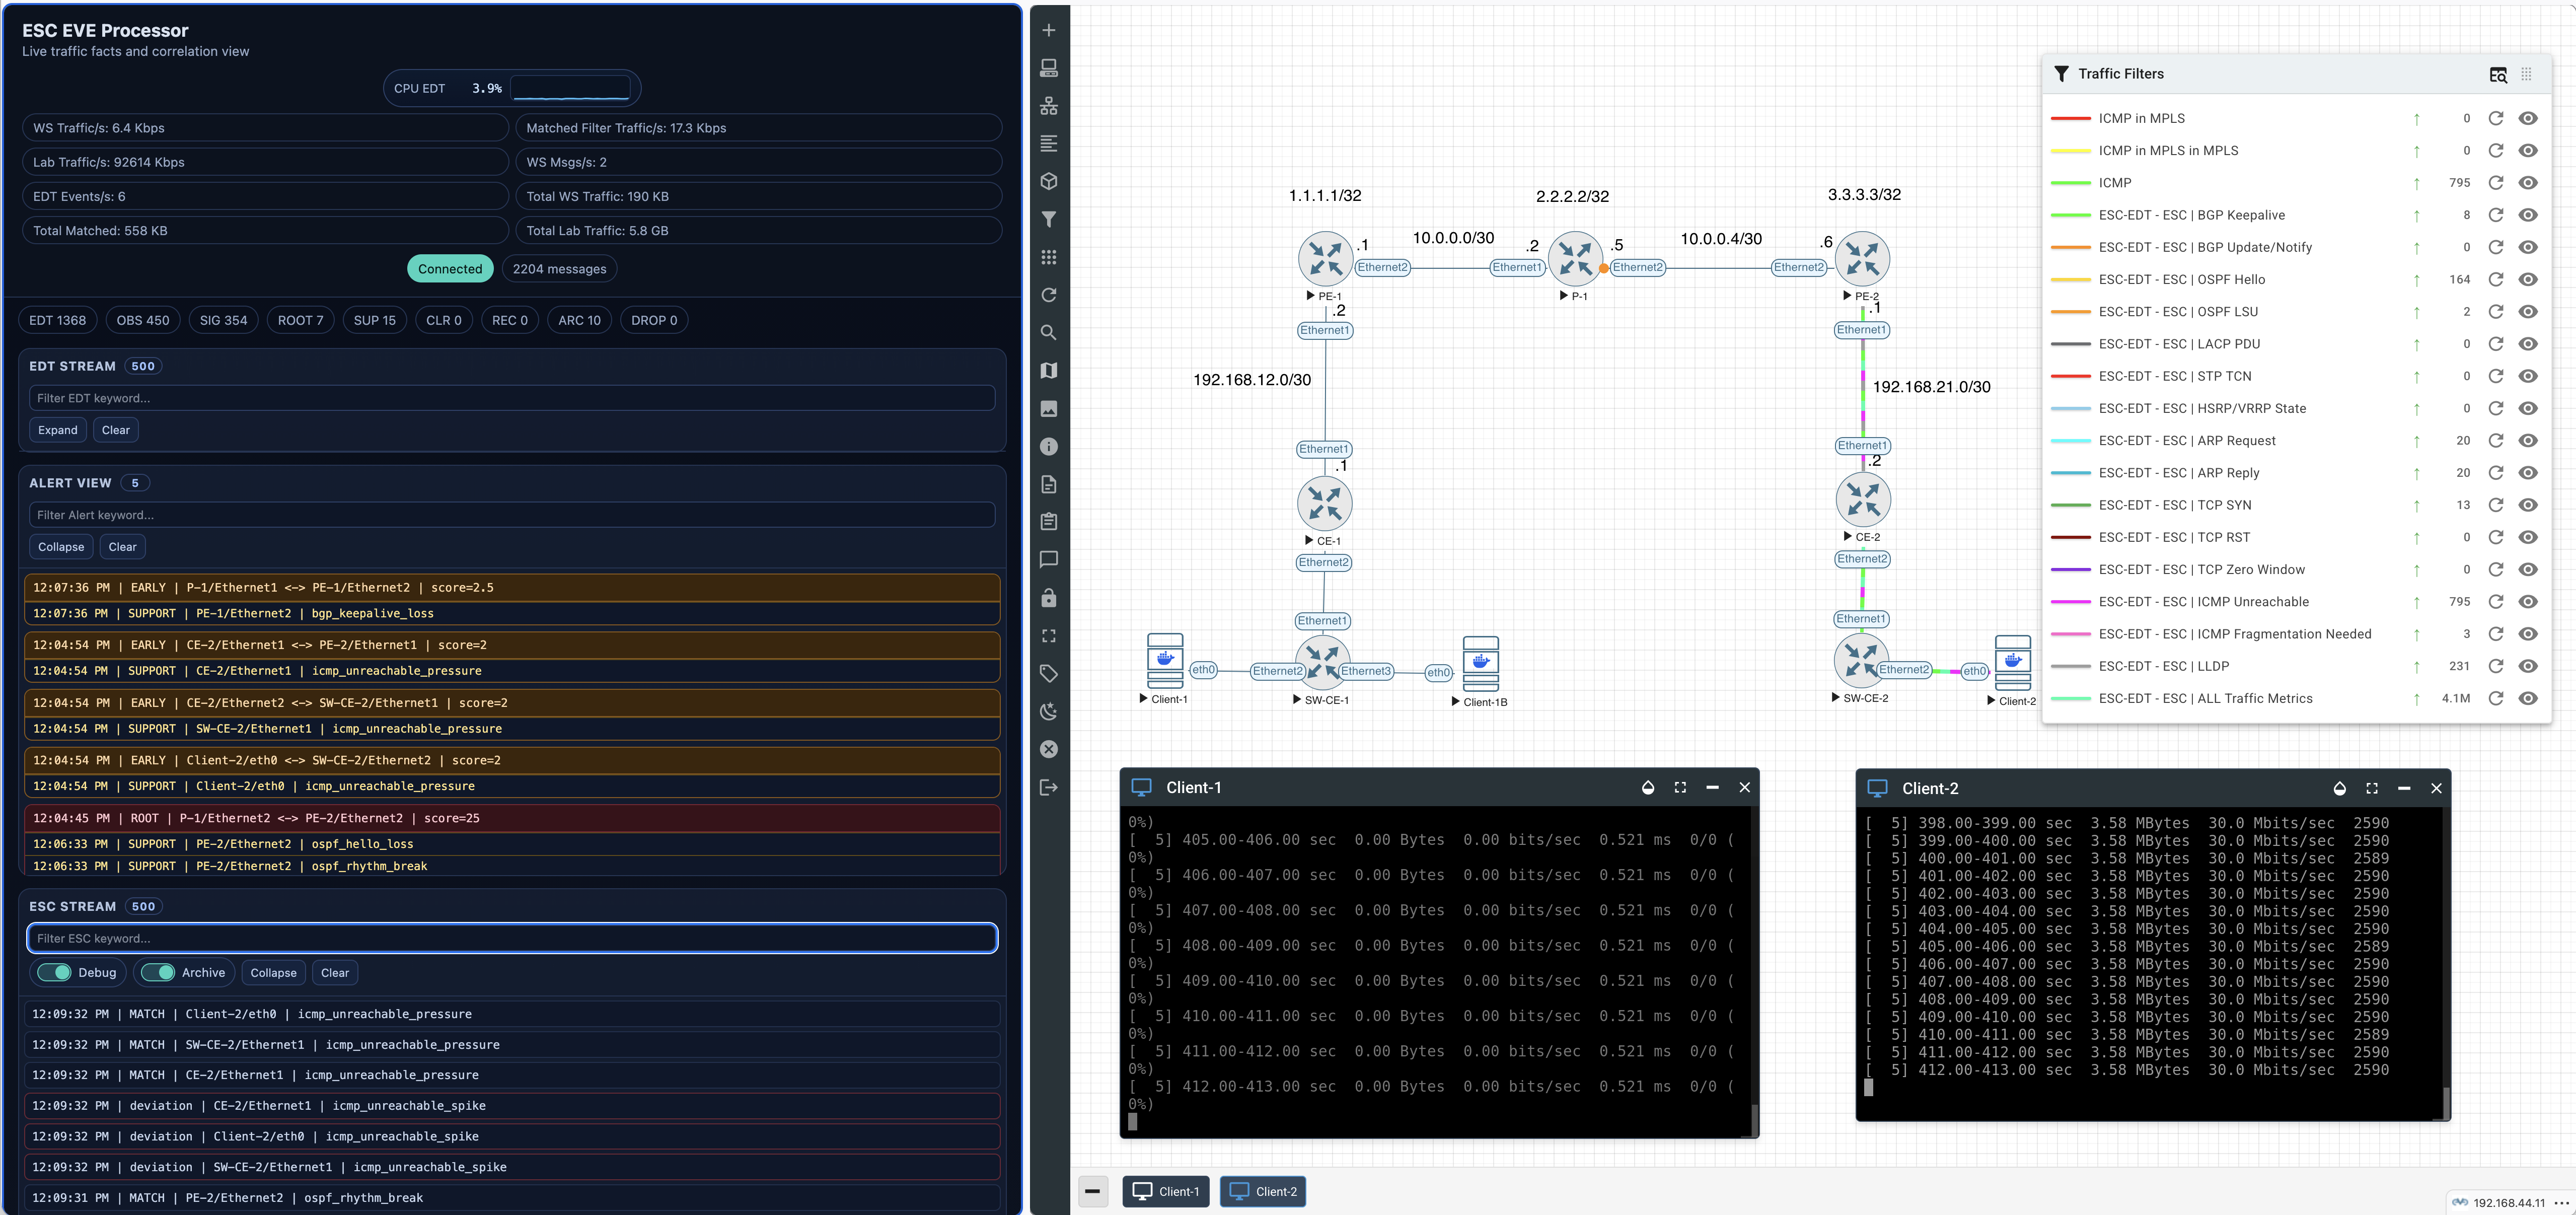Click the magenta ICMP Unreachable color line
Viewport: 2576px width, 1215px height.
(2070, 602)
